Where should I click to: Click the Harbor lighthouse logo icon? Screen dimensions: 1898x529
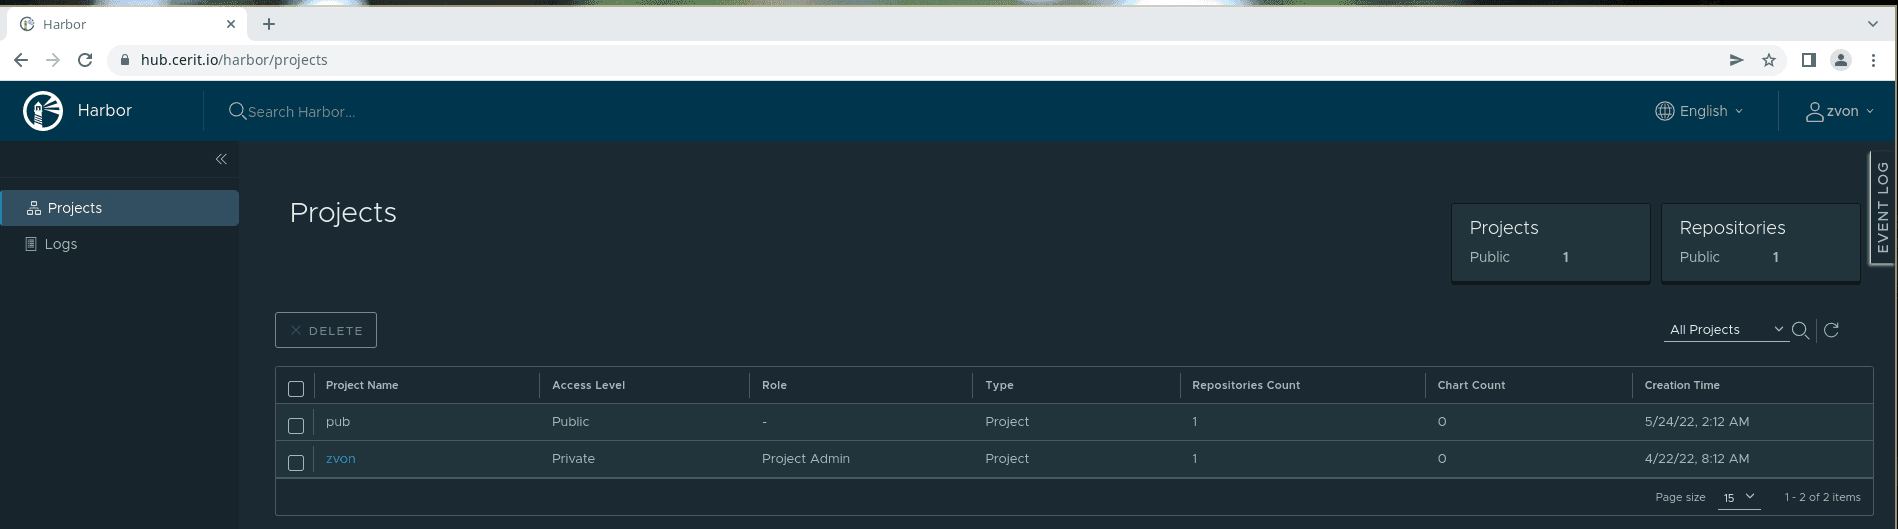[x=43, y=111]
